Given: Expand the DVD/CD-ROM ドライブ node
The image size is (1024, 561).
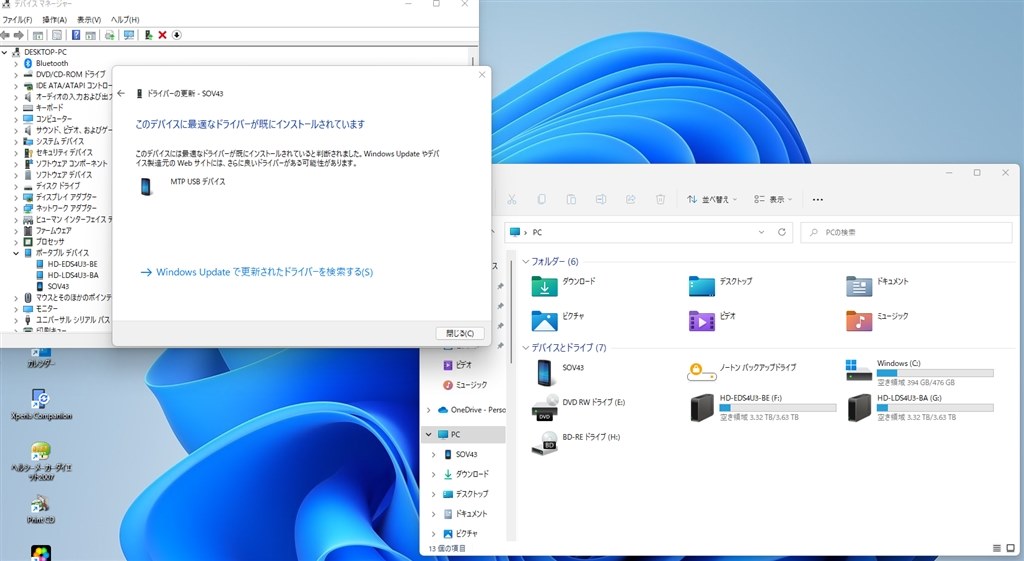Looking at the screenshot, I should point(16,74).
